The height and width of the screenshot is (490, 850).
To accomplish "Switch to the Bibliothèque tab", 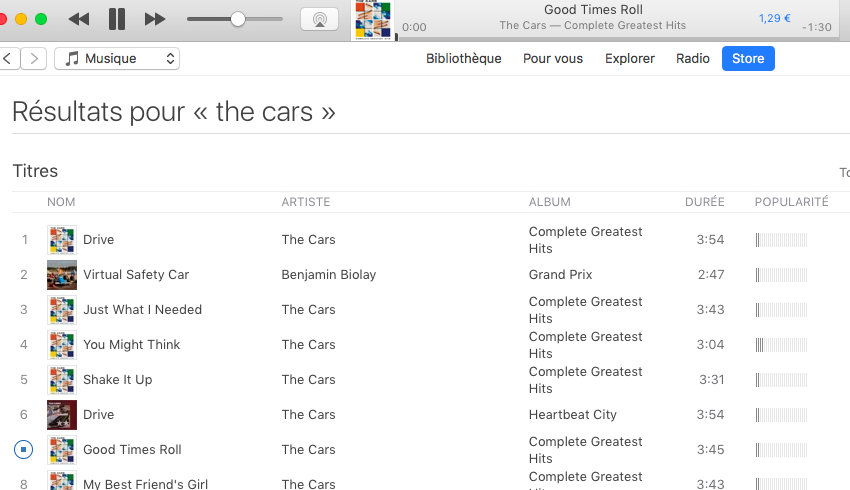I will (x=463, y=59).
